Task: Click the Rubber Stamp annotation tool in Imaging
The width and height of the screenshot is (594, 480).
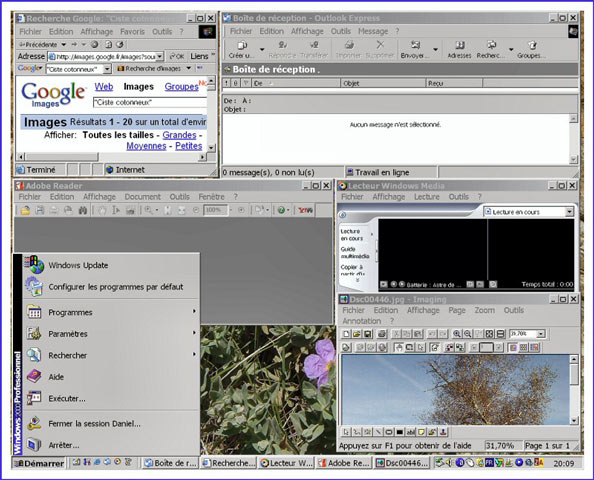Action: tap(442, 432)
